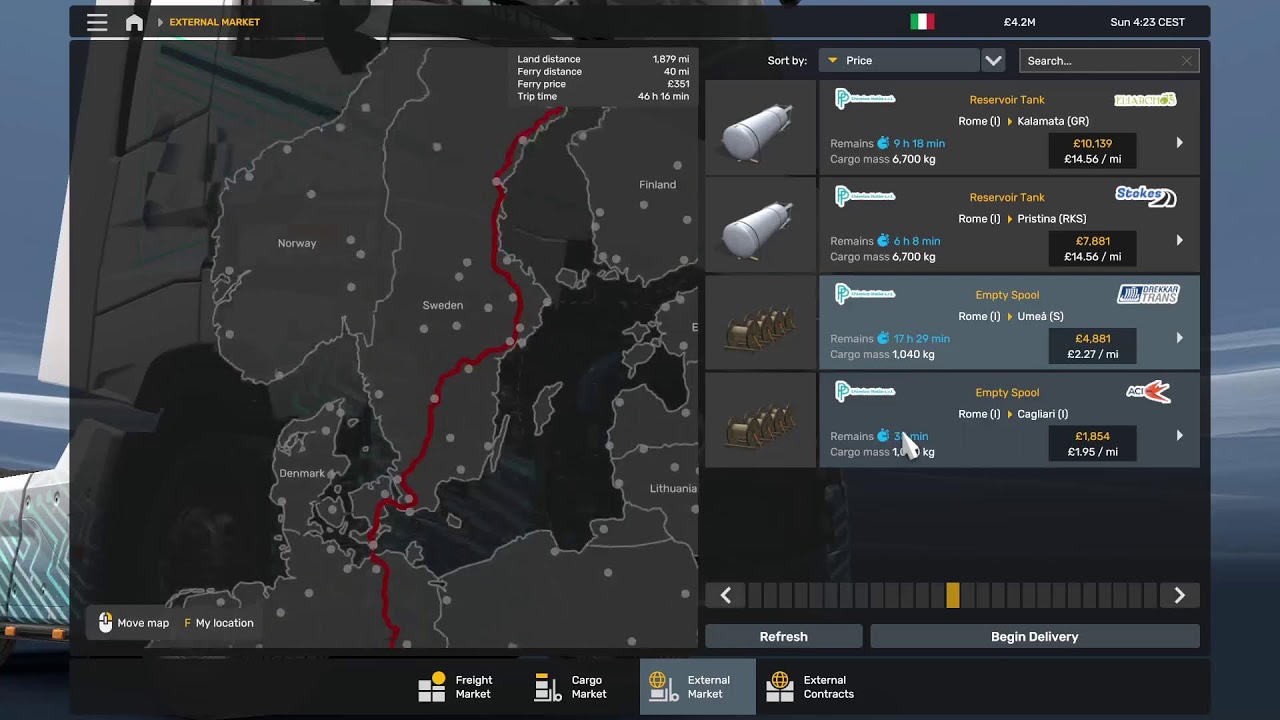Click the £1,854 price box
This screenshot has height=720, width=1280.
click(1092, 443)
